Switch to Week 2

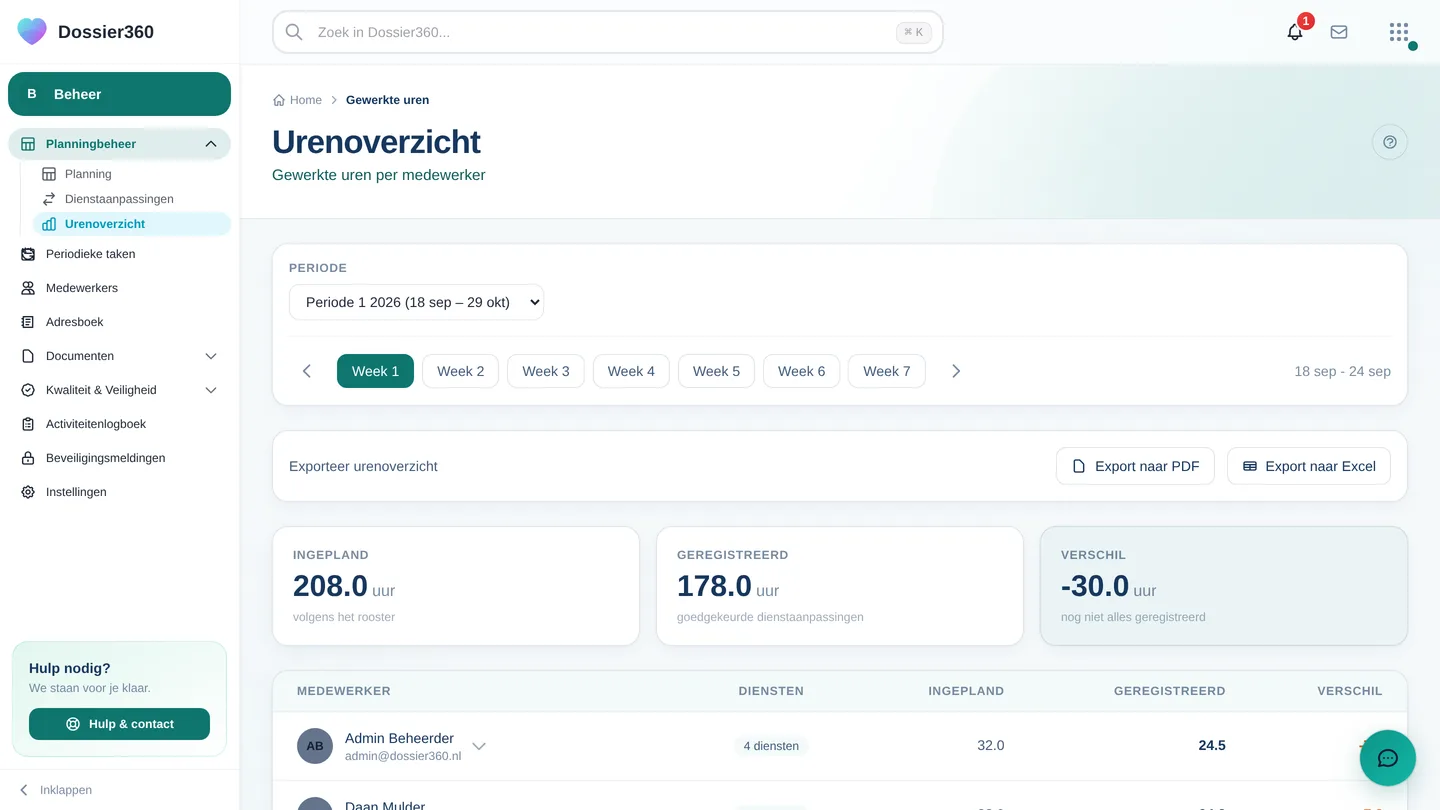pyautogui.click(x=460, y=371)
